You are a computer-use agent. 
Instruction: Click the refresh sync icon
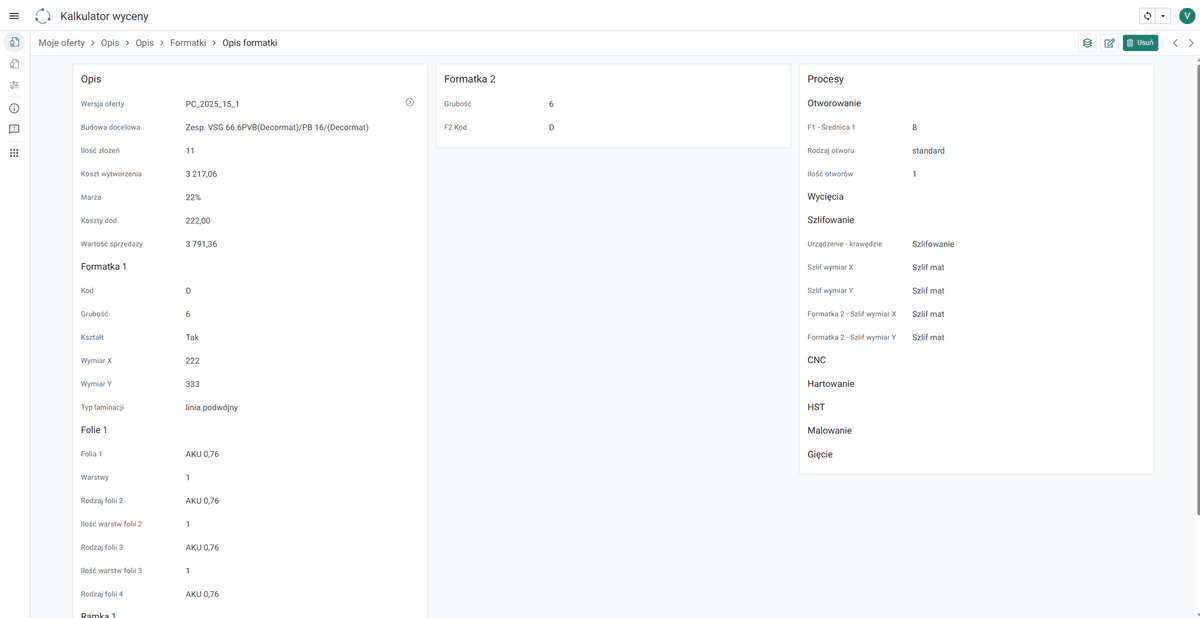click(x=1148, y=16)
